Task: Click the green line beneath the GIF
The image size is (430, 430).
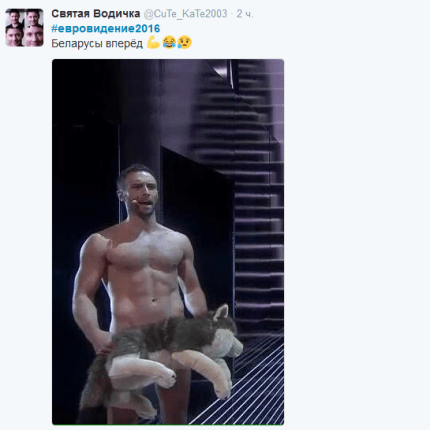Action: tap(168, 425)
